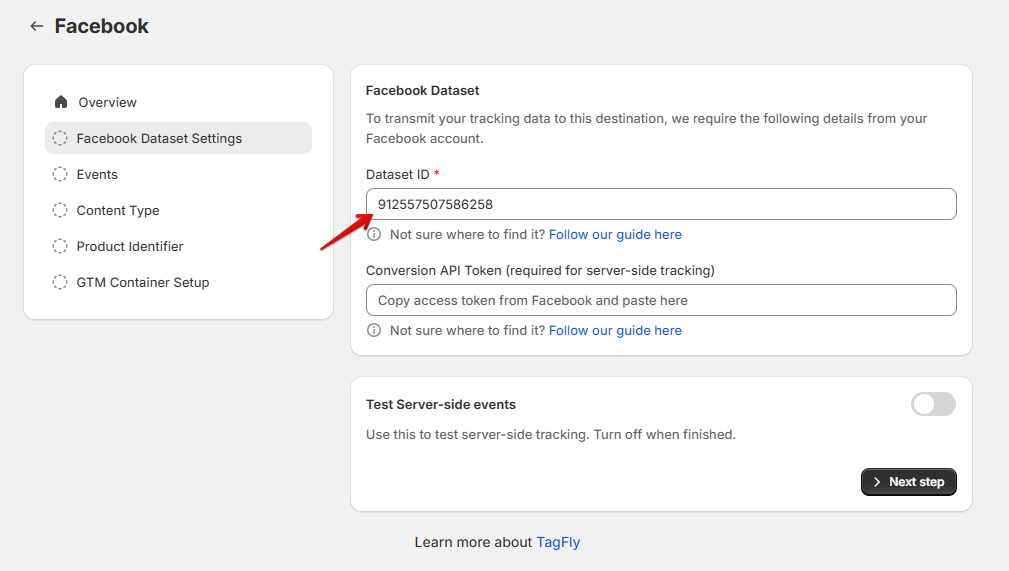The height and width of the screenshot is (571, 1009).
Task: Click the info icon below Dataset ID field
Action: coord(374,235)
